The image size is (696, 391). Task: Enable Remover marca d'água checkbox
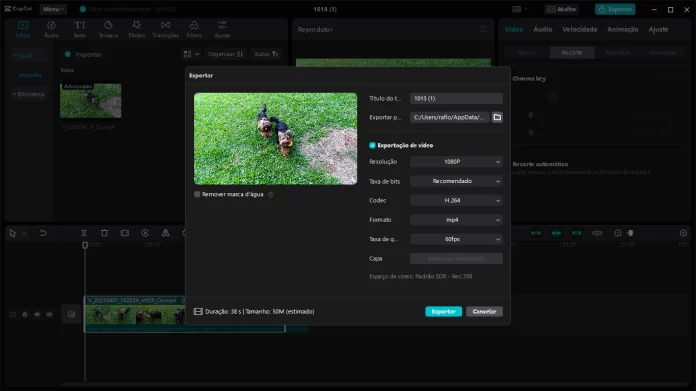pyautogui.click(x=197, y=194)
